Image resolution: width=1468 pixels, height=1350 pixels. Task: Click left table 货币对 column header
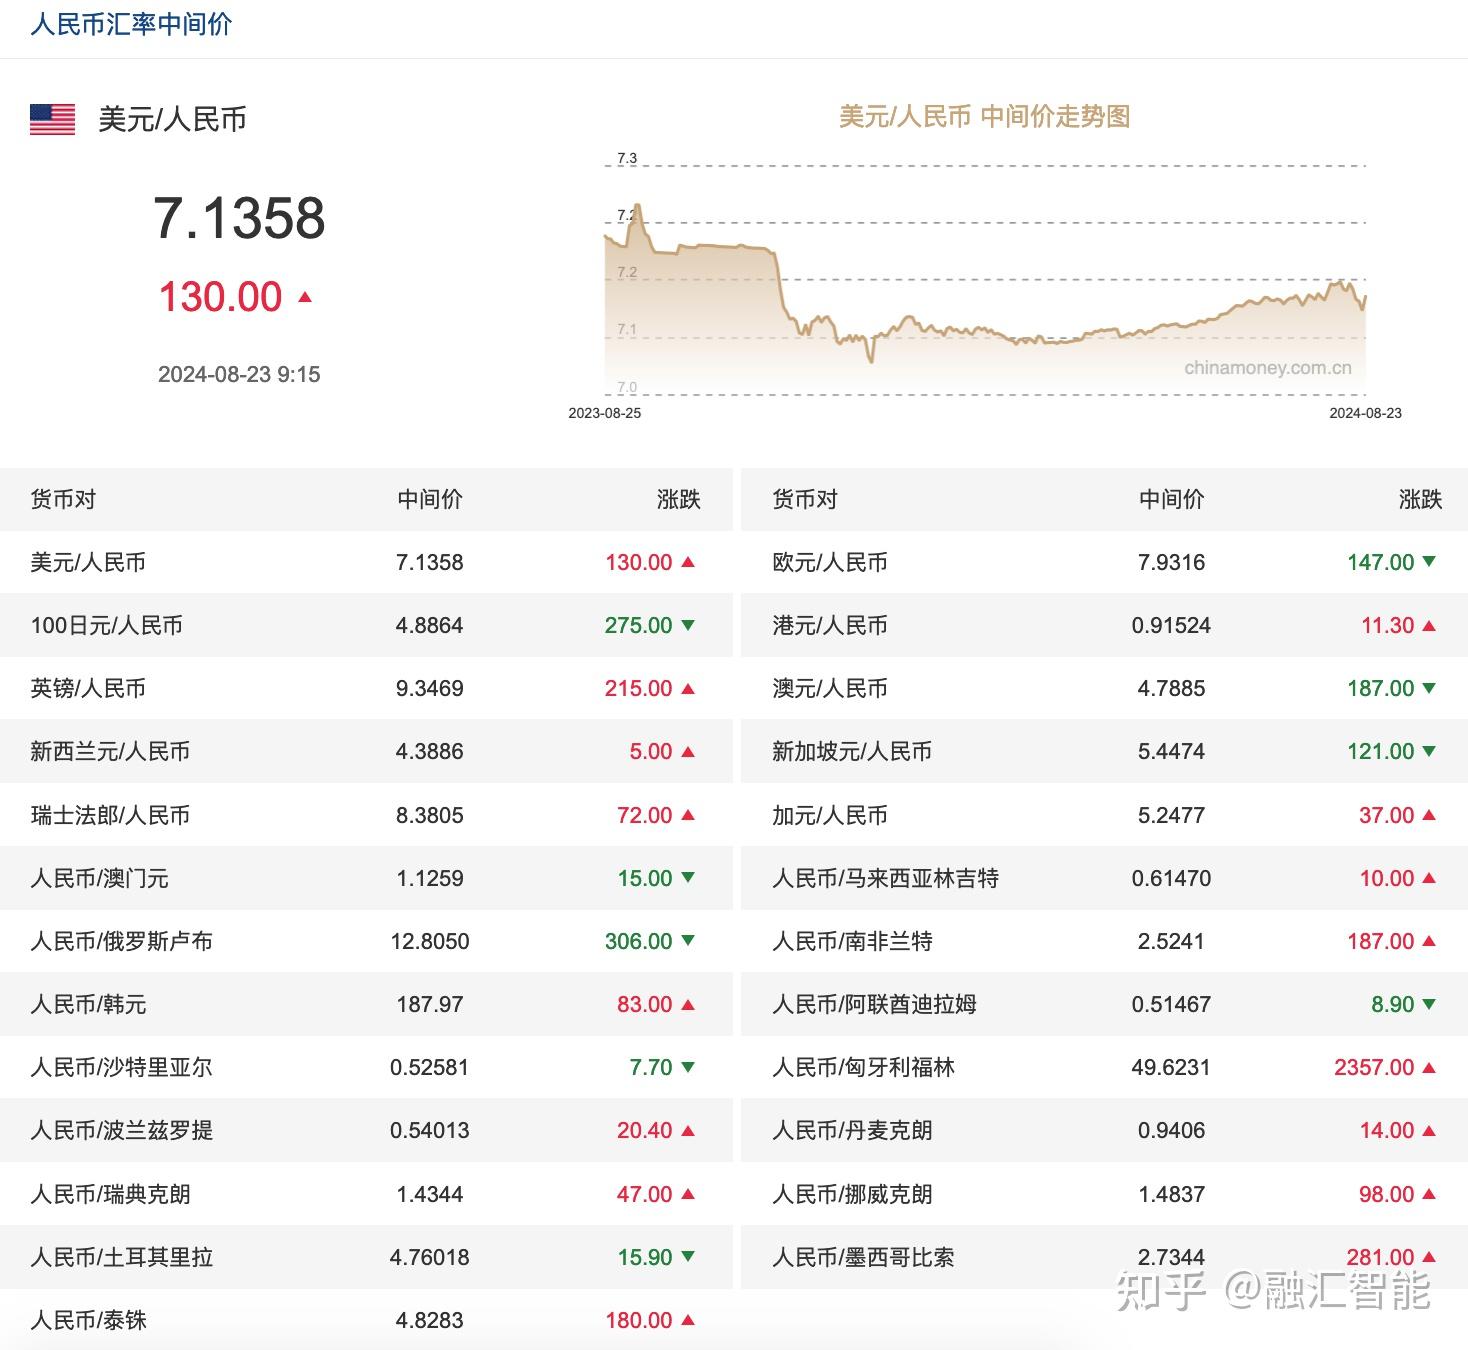pyautogui.click(x=63, y=499)
